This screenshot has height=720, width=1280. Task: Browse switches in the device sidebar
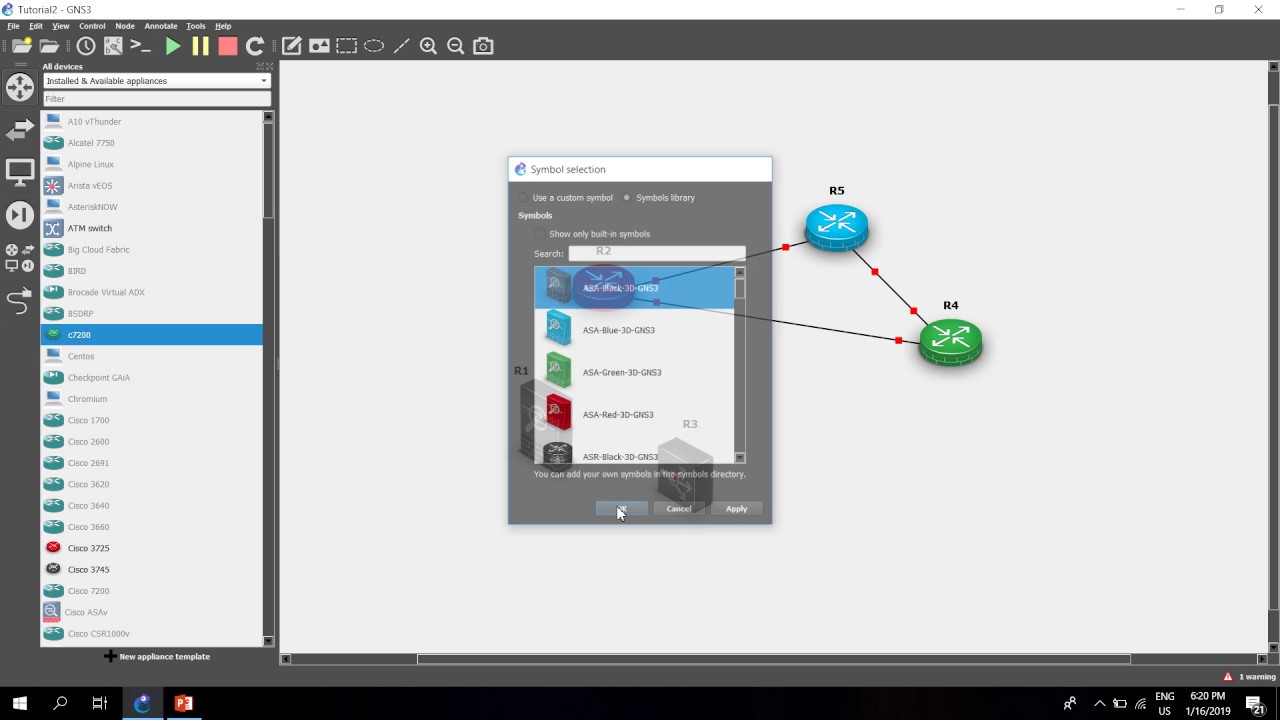point(20,130)
